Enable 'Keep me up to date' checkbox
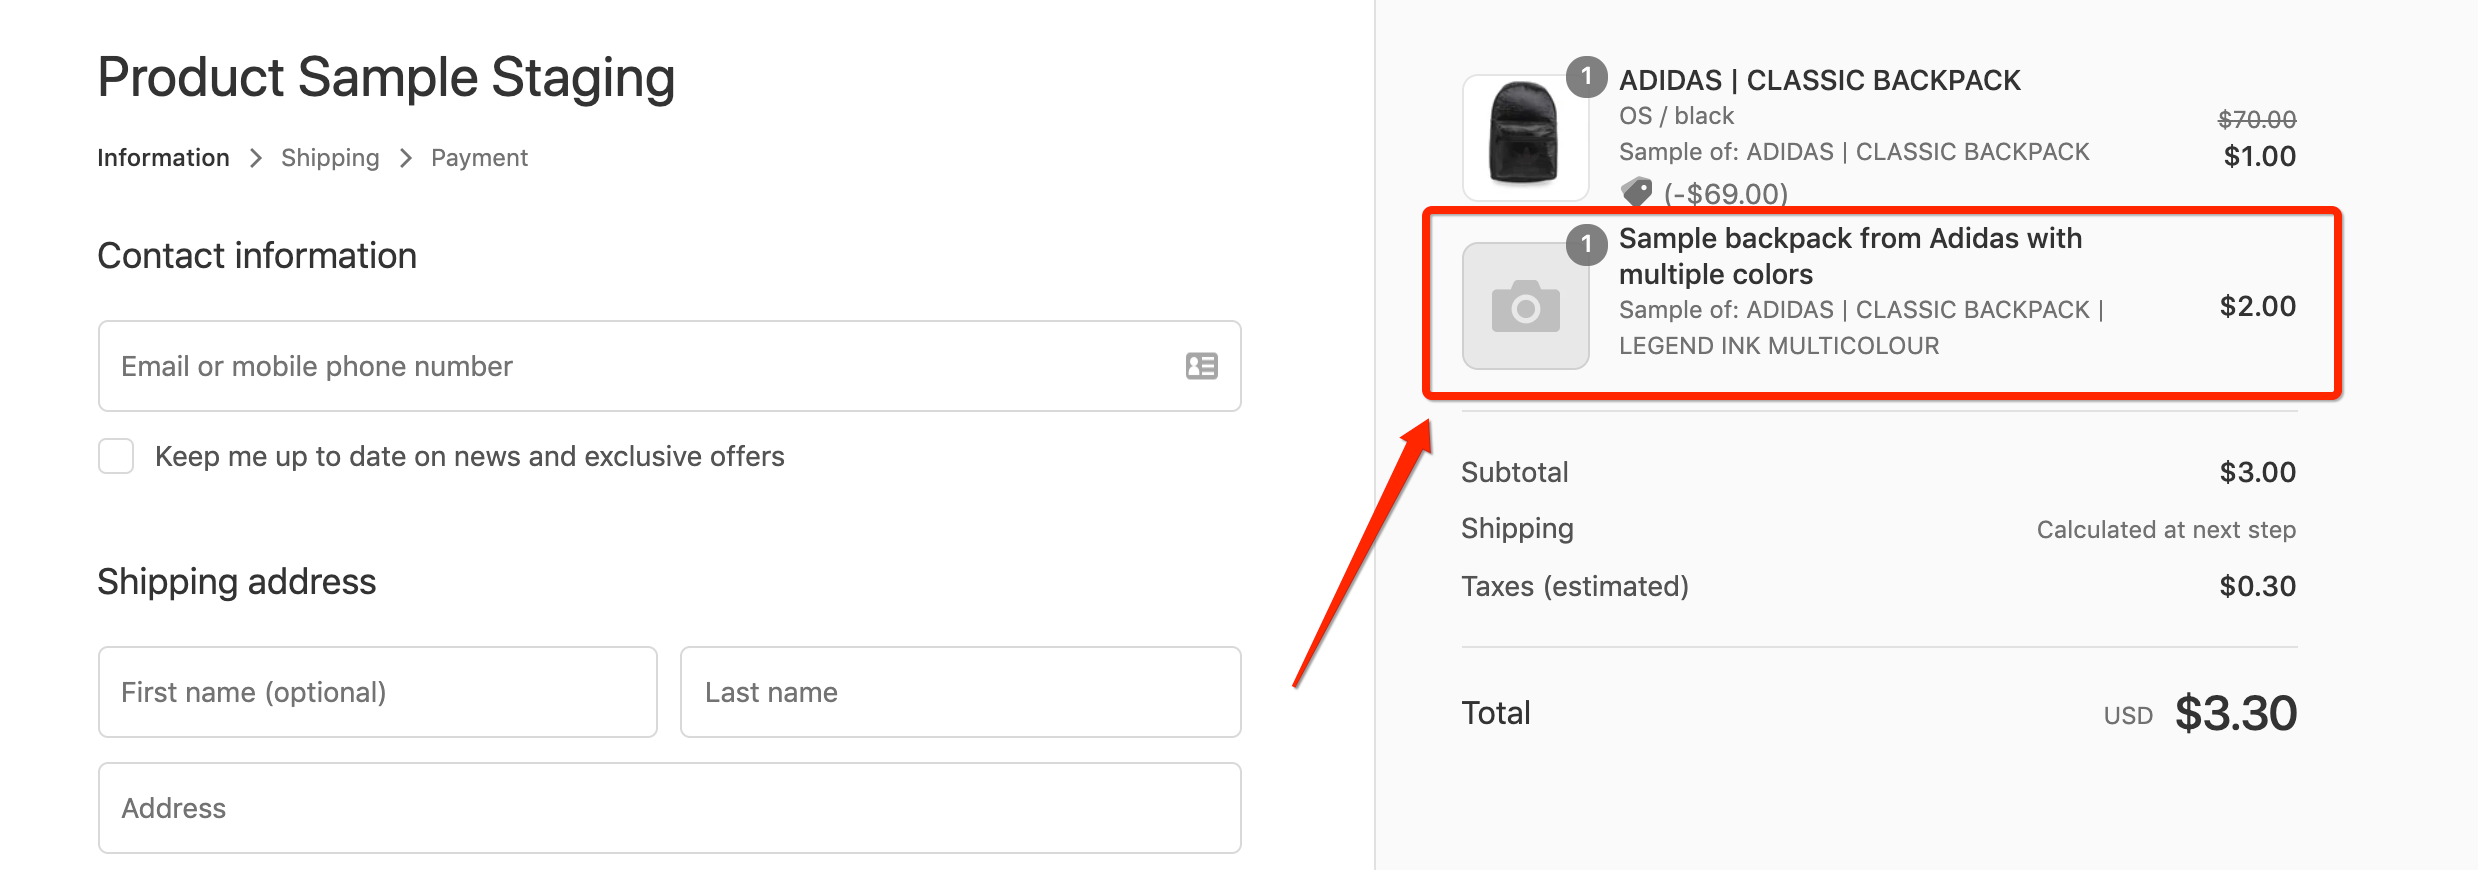Screen dimensions: 2478x870 pos(116,456)
